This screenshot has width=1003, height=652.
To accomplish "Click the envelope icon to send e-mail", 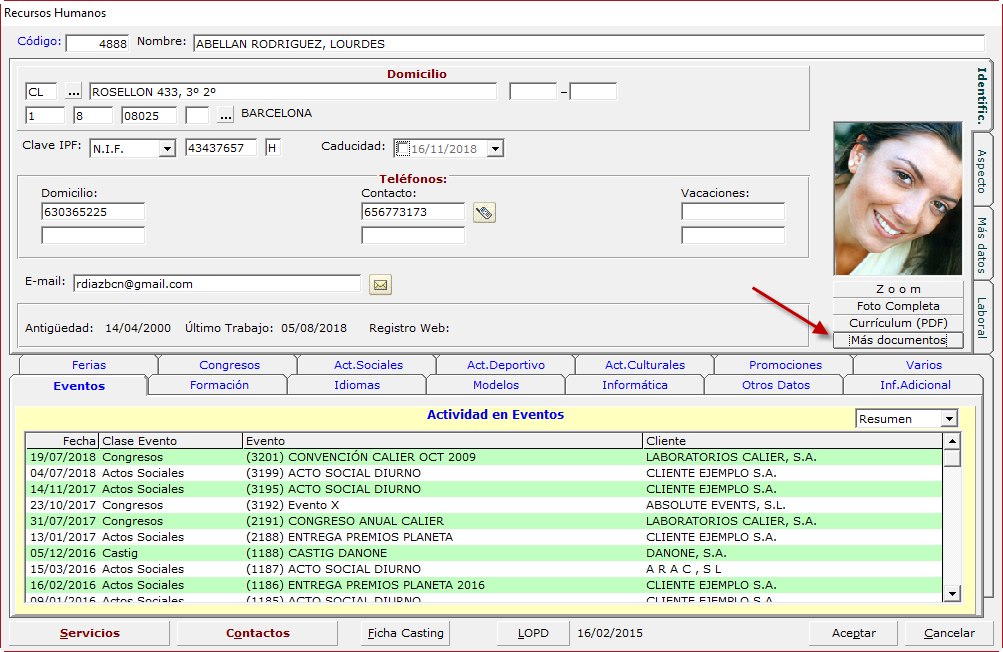I will (x=381, y=285).
